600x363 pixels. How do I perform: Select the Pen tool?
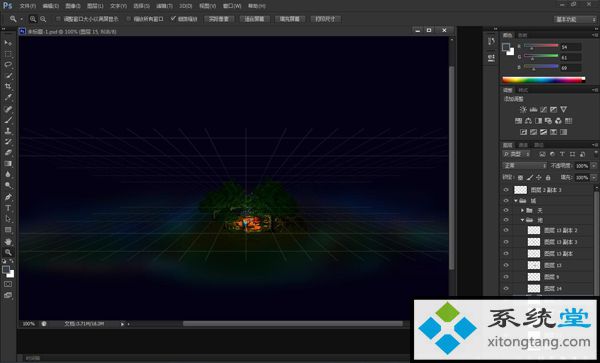coord(8,197)
